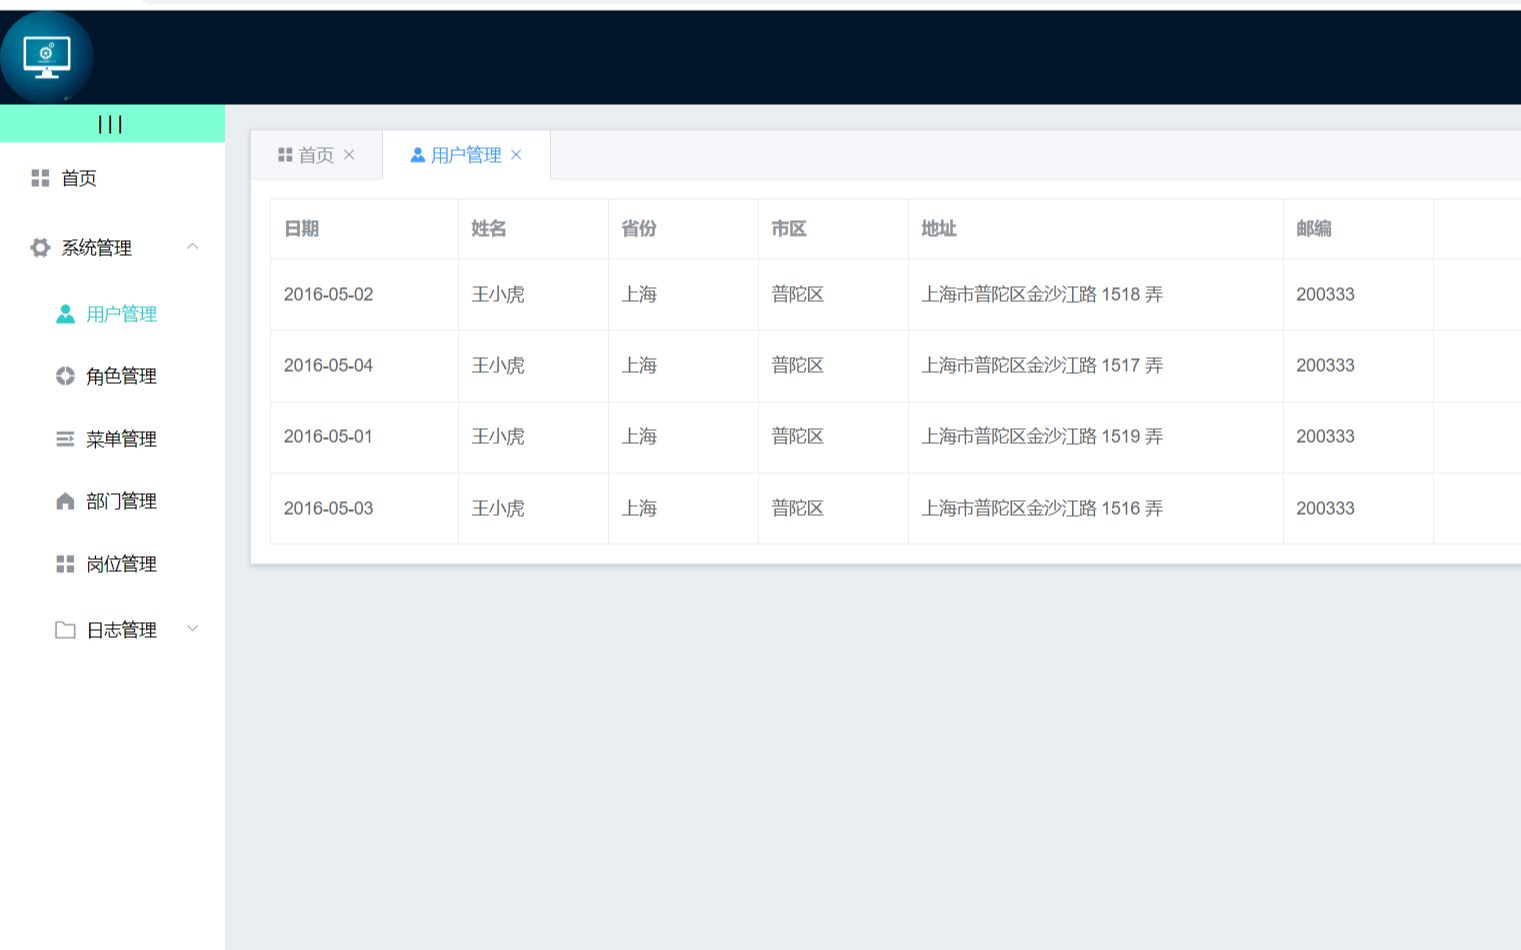The image size is (1521, 950).
Task: Open the 菜单管理 menu entry
Action: coord(122,439)
